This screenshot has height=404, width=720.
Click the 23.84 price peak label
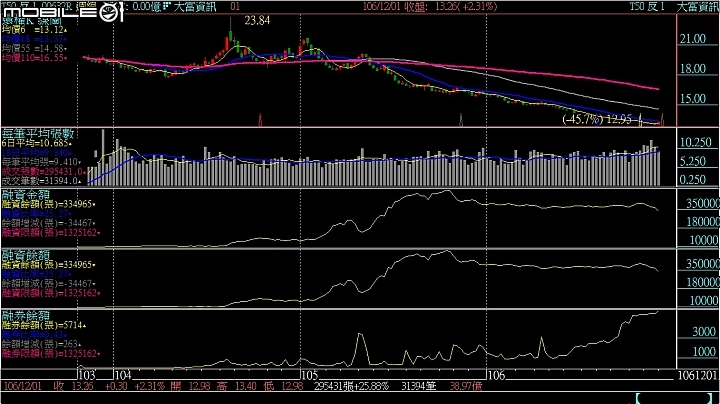click(x=257, y=20)
